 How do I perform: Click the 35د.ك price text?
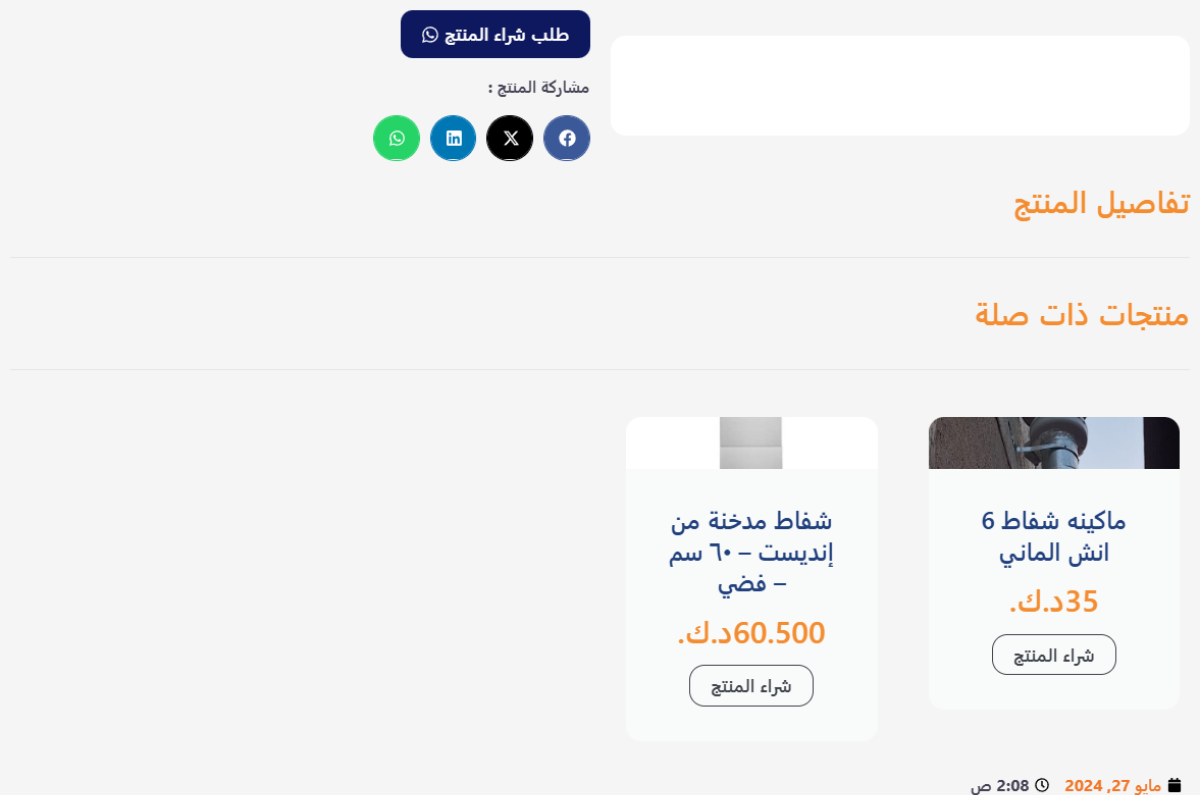1054,601
